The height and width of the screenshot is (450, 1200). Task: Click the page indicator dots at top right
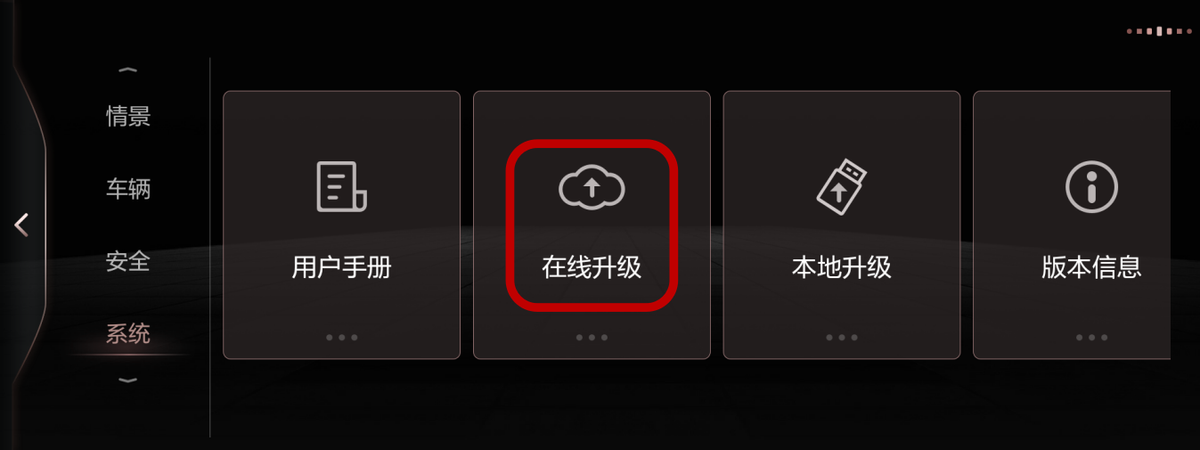point(1159,31)
